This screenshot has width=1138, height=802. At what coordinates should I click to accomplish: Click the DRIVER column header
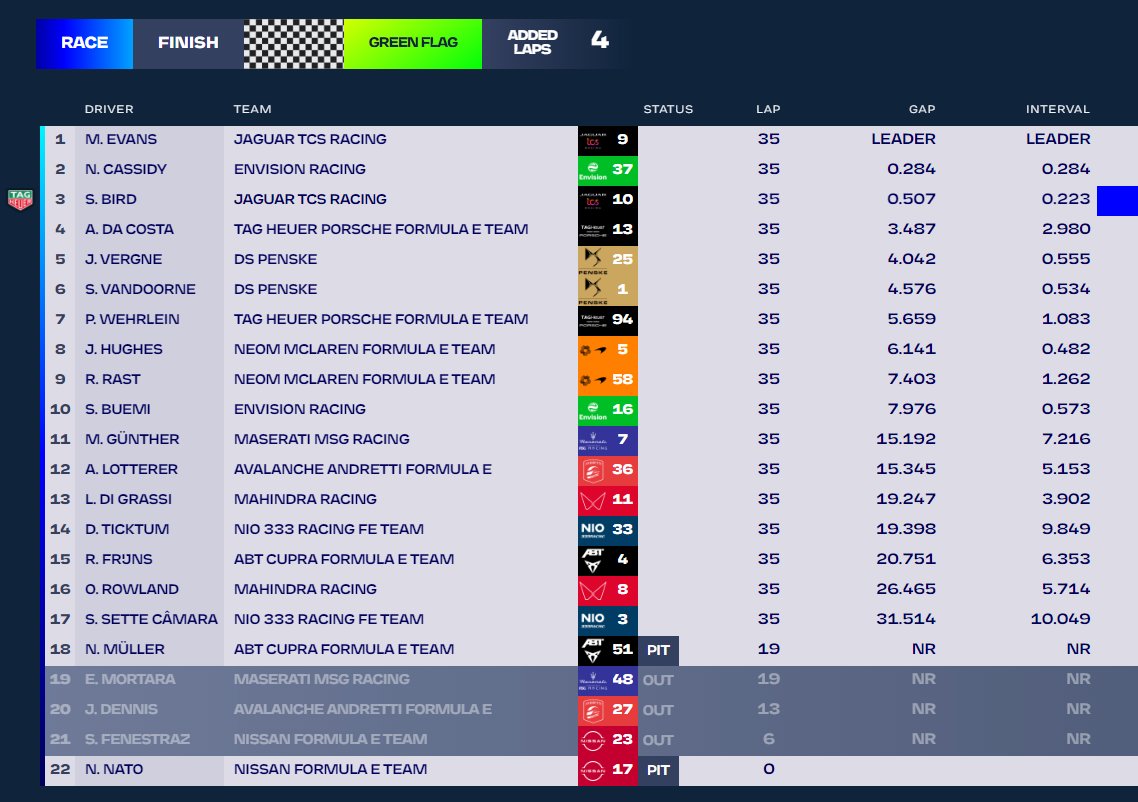pos(109,109)
